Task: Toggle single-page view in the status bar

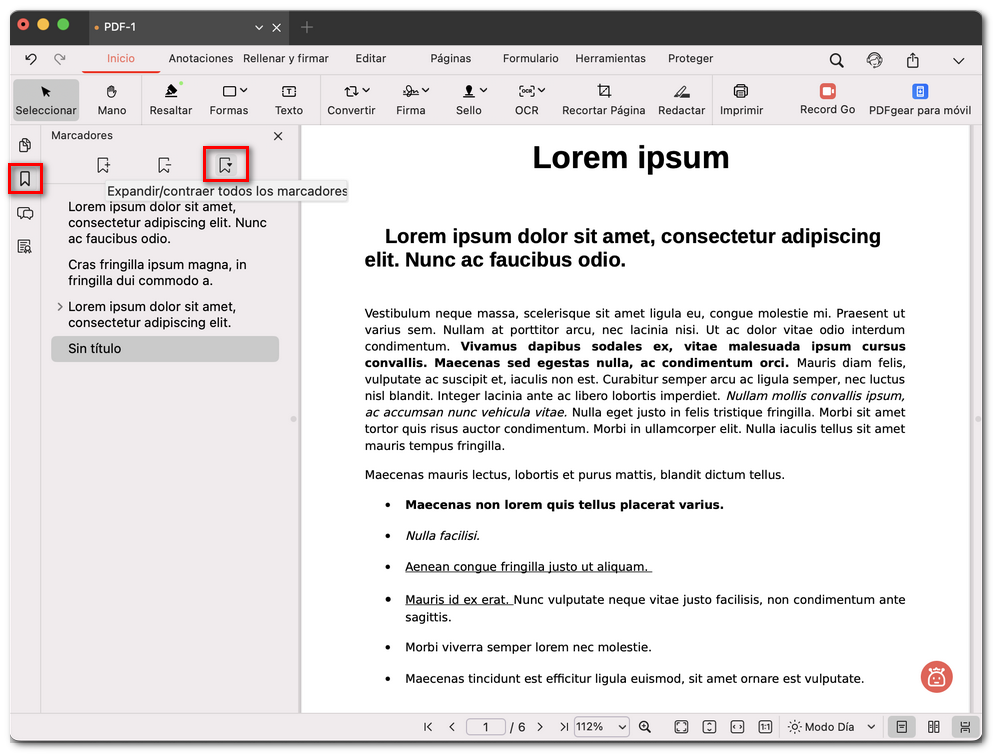Action: 901,727
